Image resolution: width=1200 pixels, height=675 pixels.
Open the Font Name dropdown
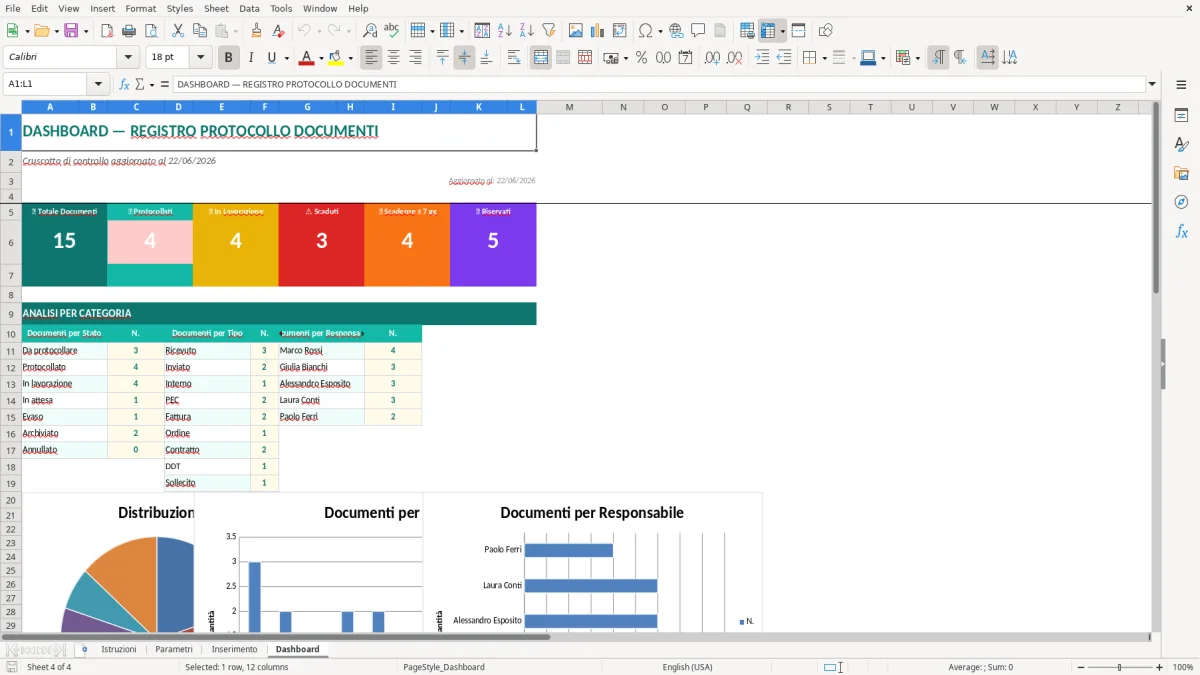[127, 58]
